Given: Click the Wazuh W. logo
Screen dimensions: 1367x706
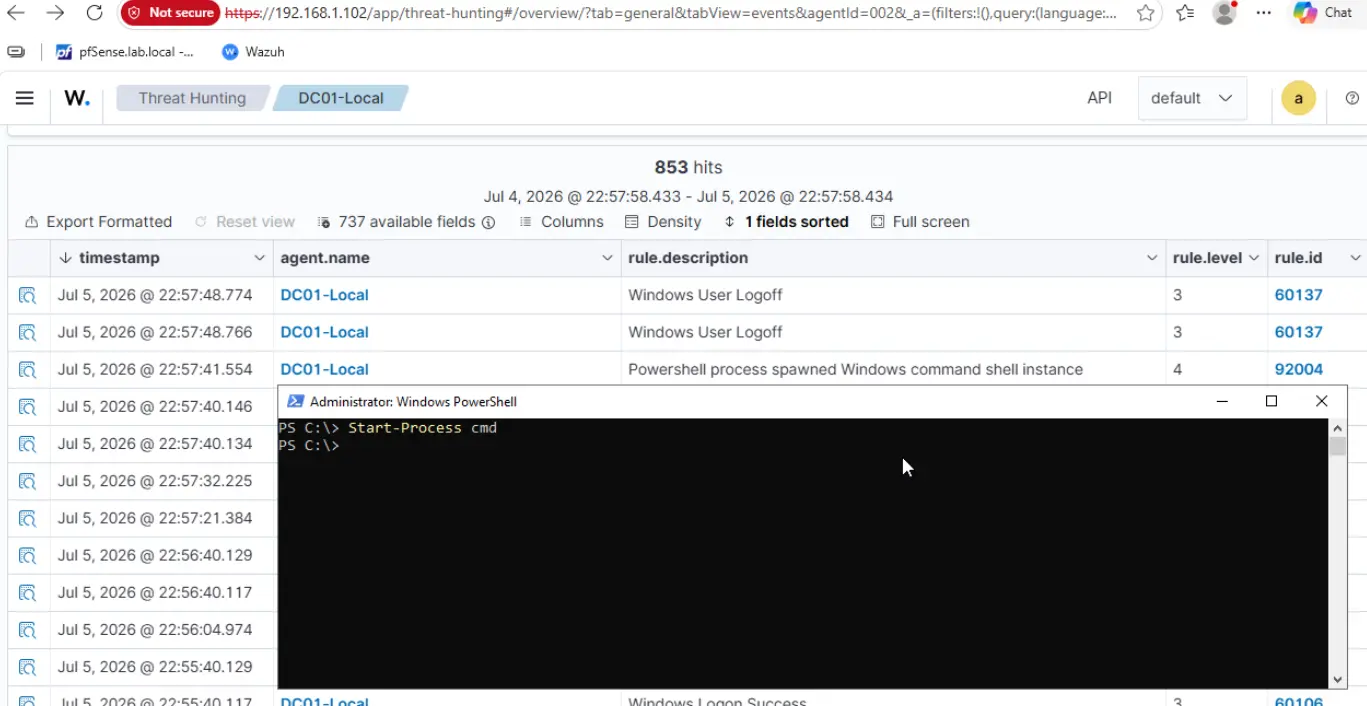Looking at the screenshot, I should (77, 98).
